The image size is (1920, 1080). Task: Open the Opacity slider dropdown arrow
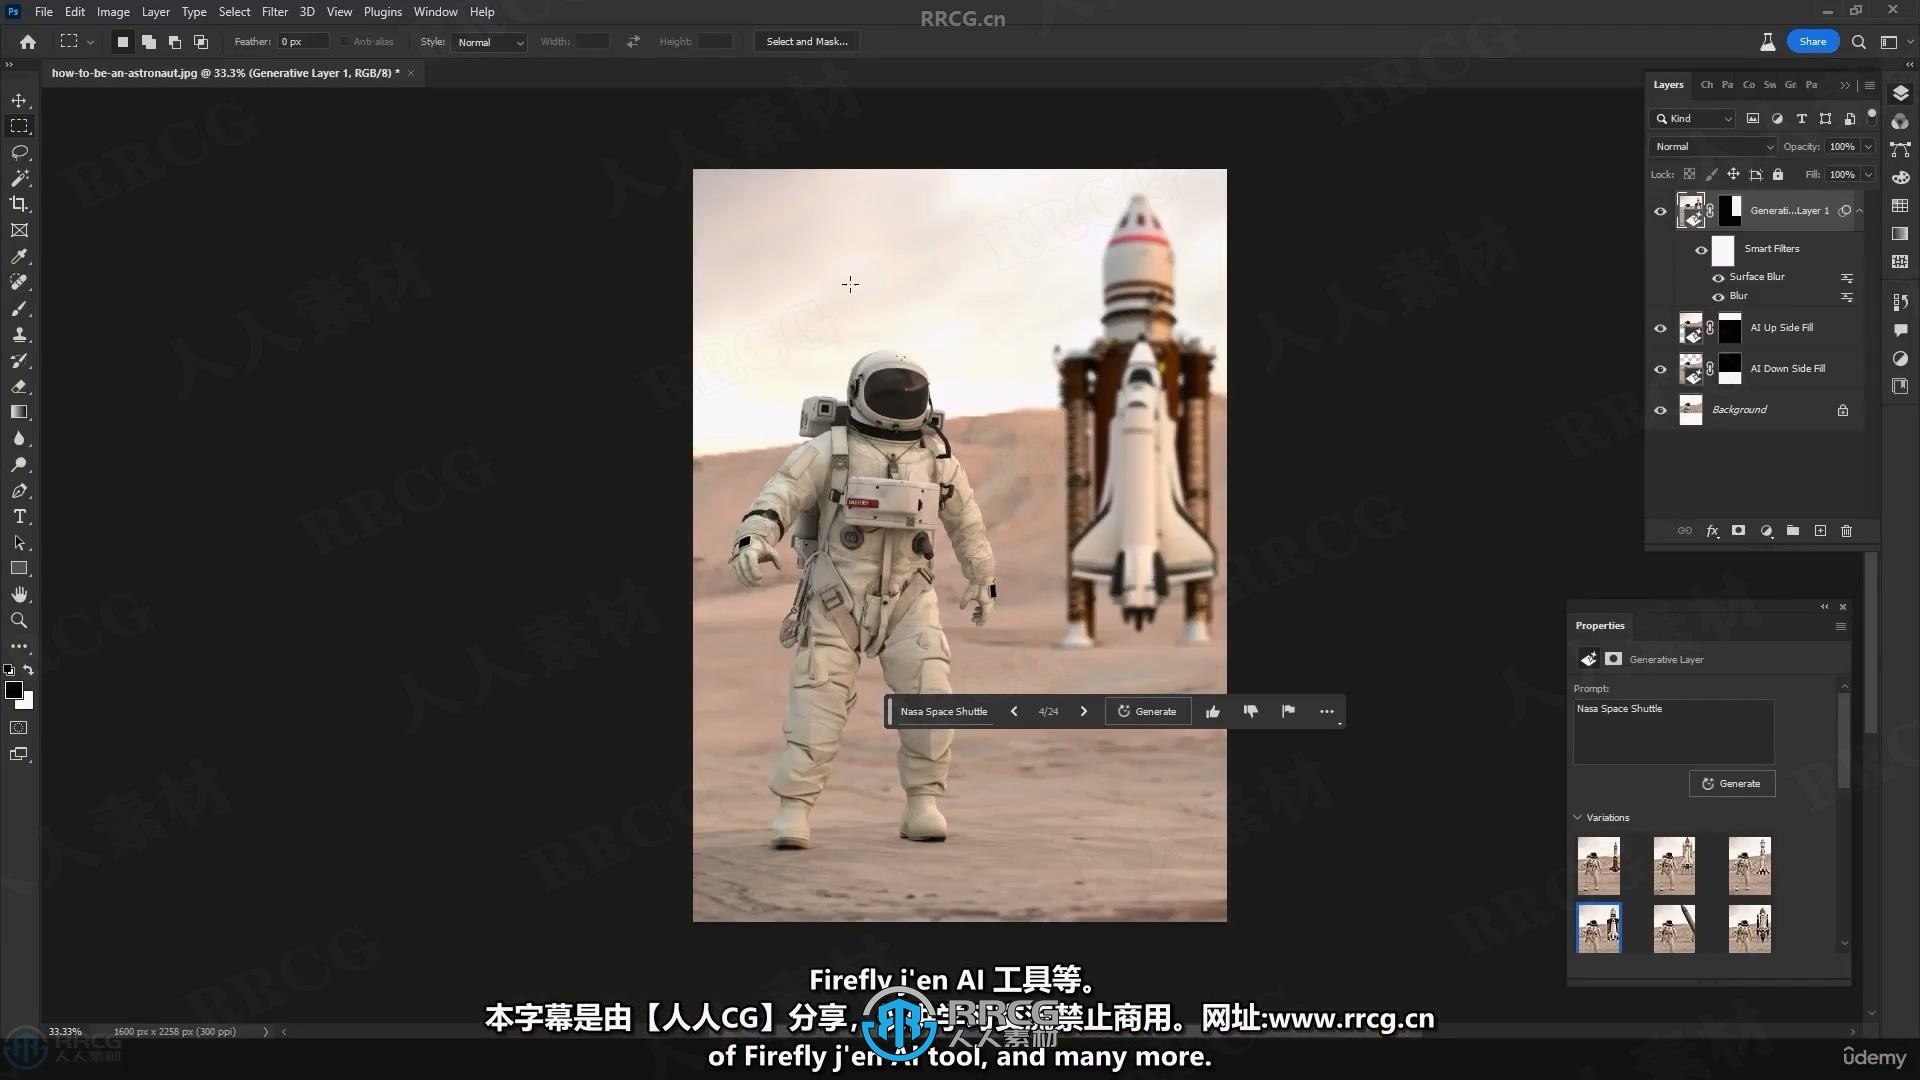click(x=1868, y=146)
